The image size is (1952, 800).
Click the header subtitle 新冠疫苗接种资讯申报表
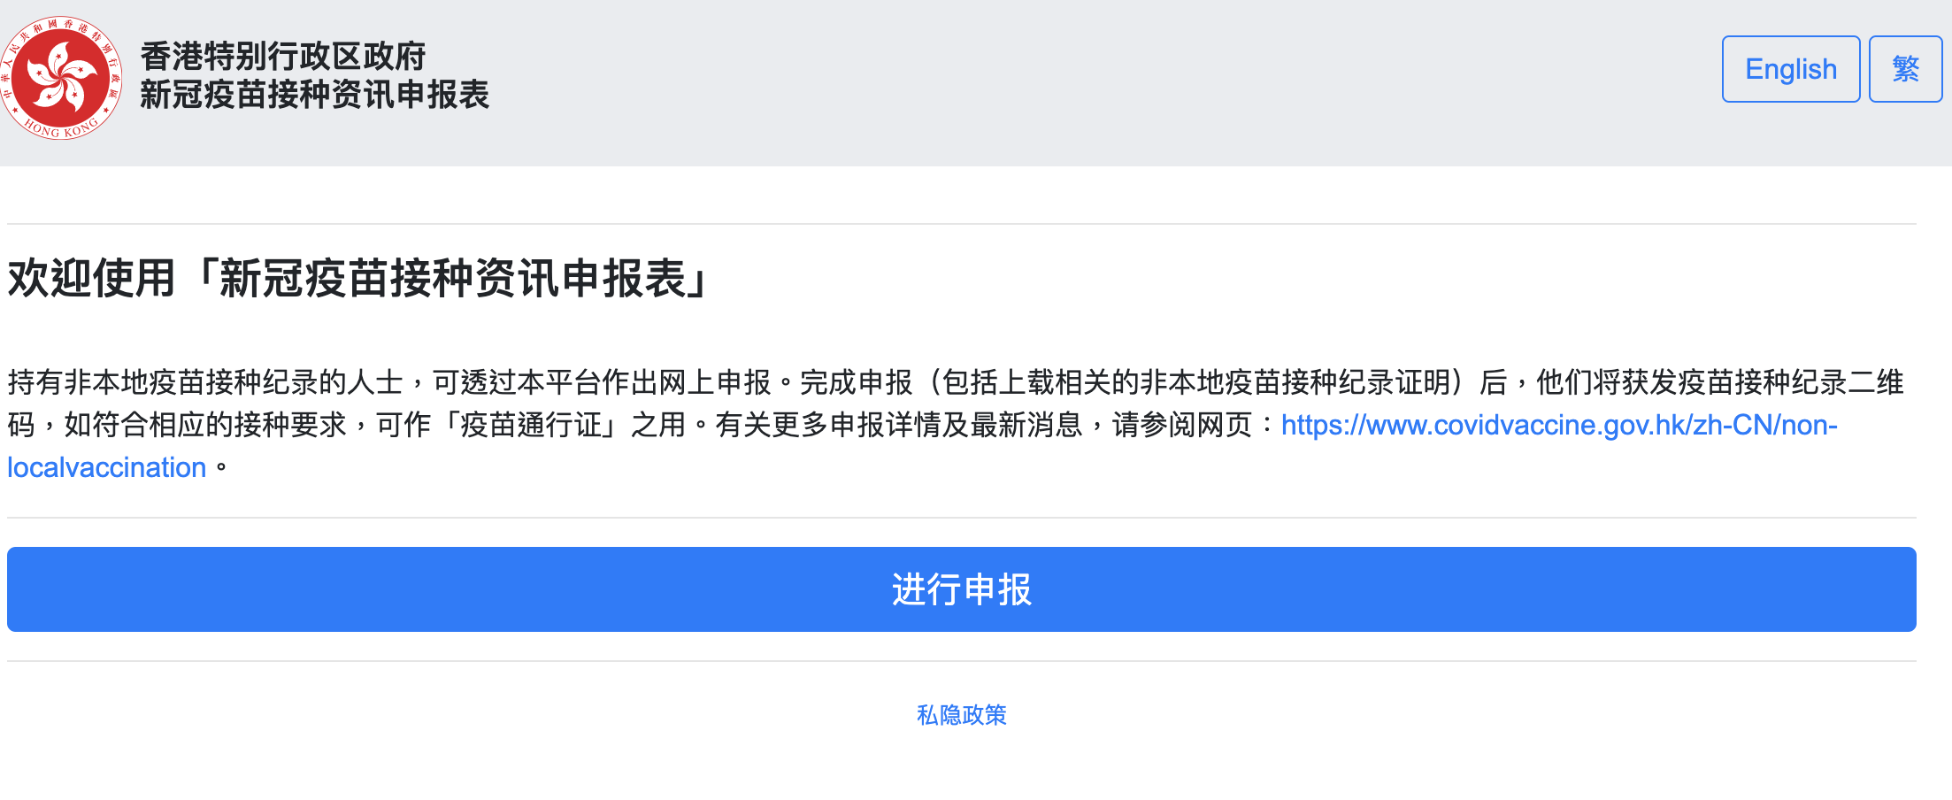314,95
